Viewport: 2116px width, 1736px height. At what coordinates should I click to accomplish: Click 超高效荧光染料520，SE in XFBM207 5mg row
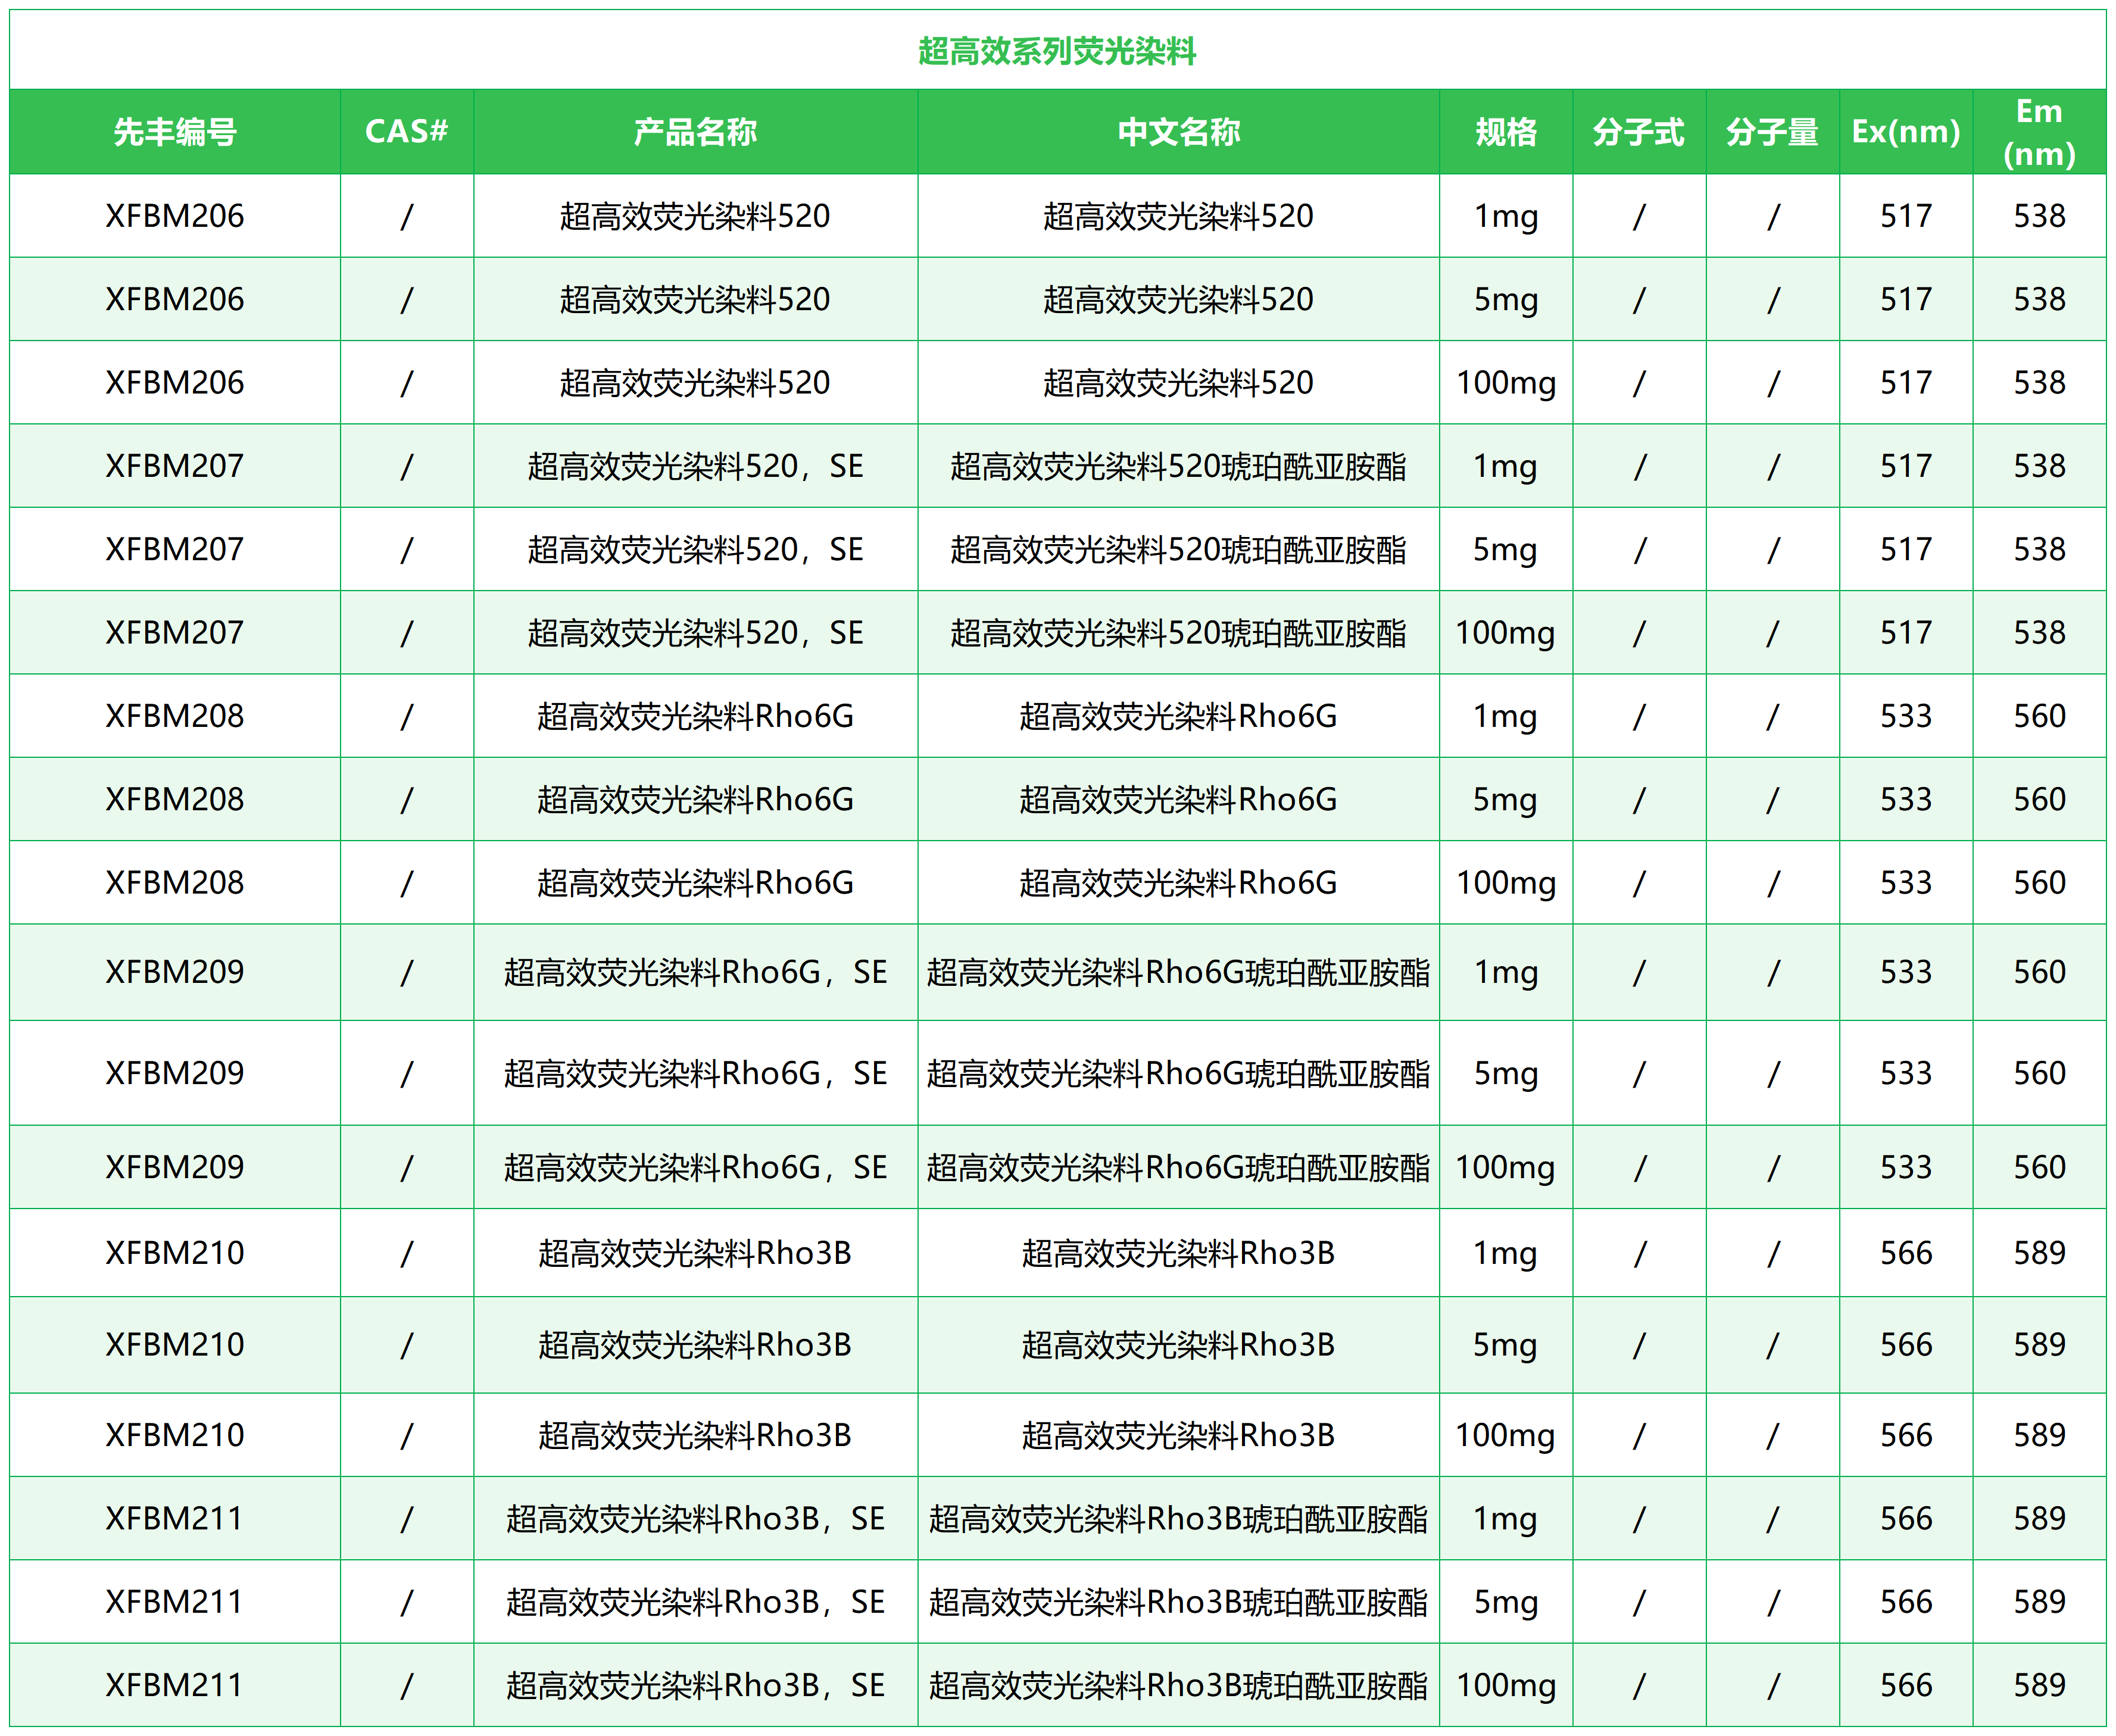[695, 549]
